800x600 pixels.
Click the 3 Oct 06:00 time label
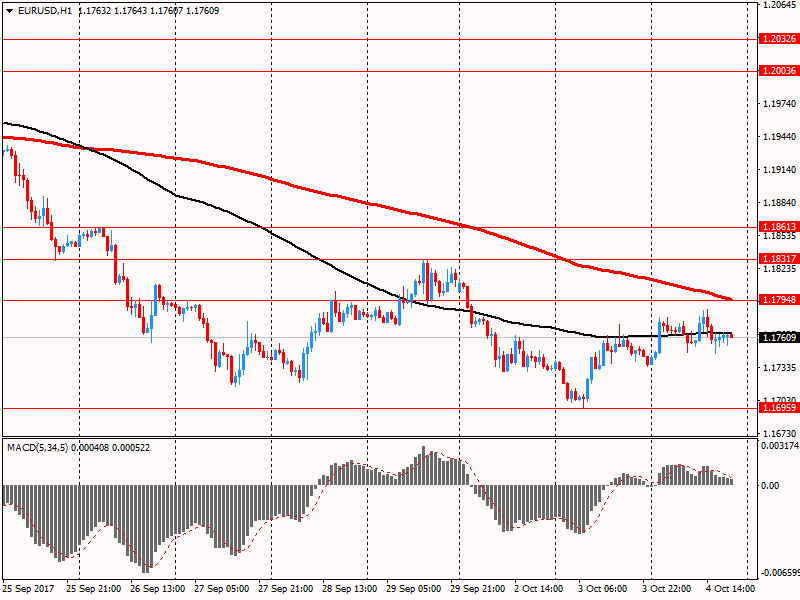click(603, 589)
